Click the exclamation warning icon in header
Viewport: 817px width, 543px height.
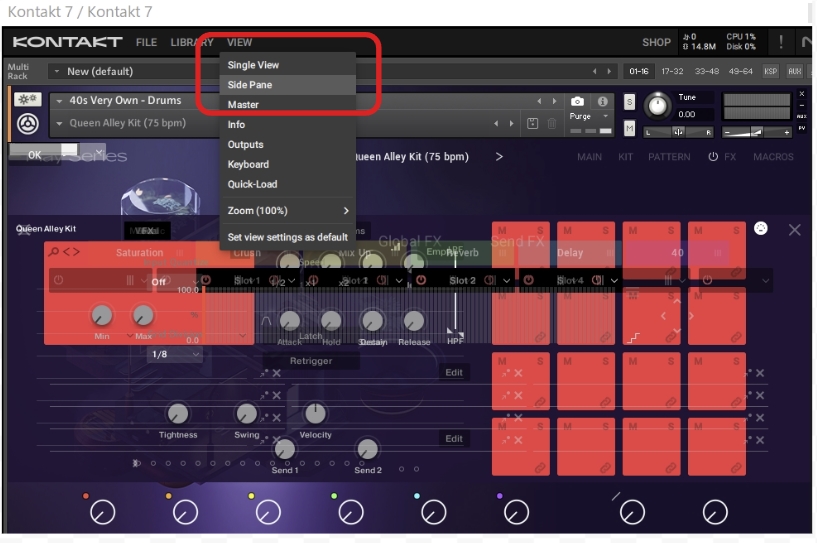click(781, 42)
